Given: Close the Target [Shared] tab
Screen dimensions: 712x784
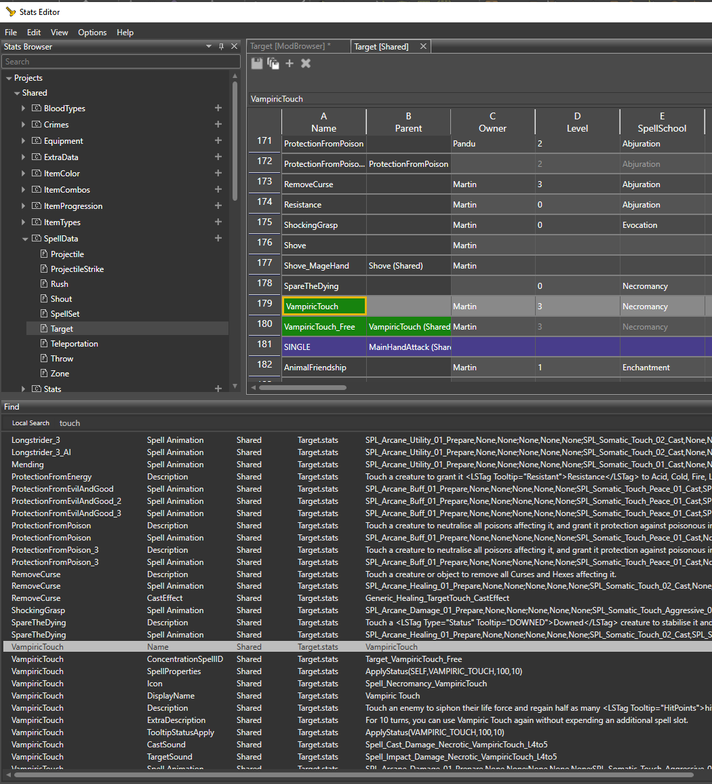Looking at the screenshot, I should tap(423, 46).
